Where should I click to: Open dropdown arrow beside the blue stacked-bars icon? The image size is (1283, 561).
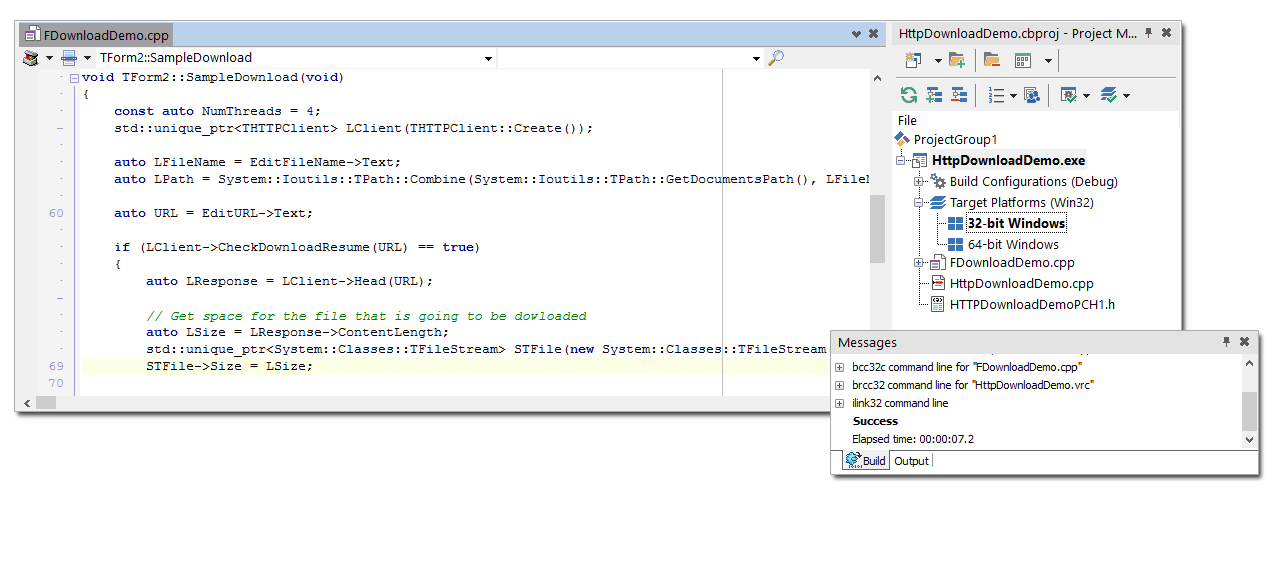tap(87, 58)
